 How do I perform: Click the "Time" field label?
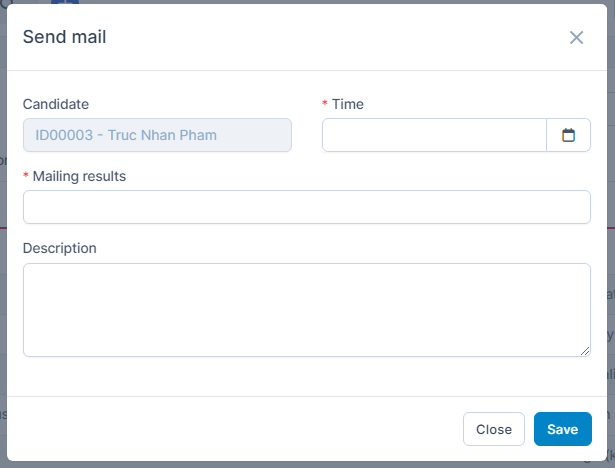click(348, 104)
